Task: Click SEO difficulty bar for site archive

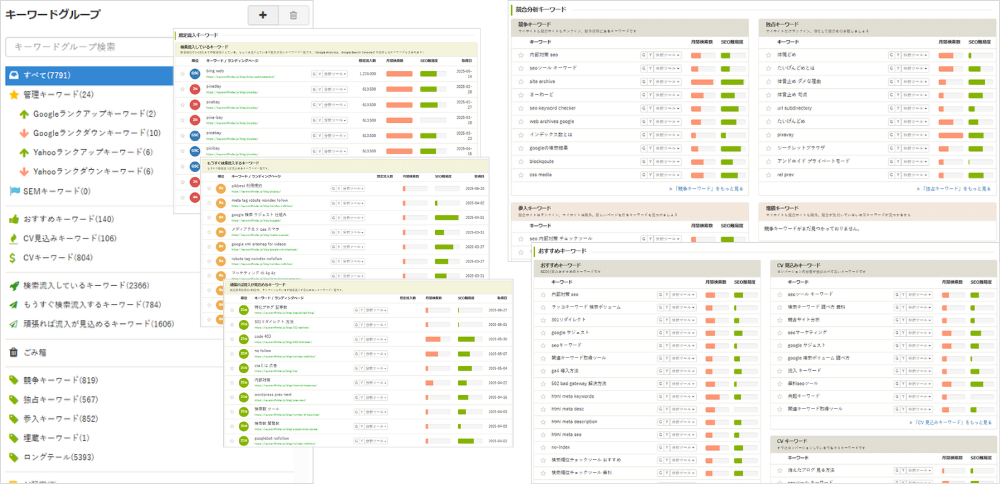Action: click(x=733, y=80)
